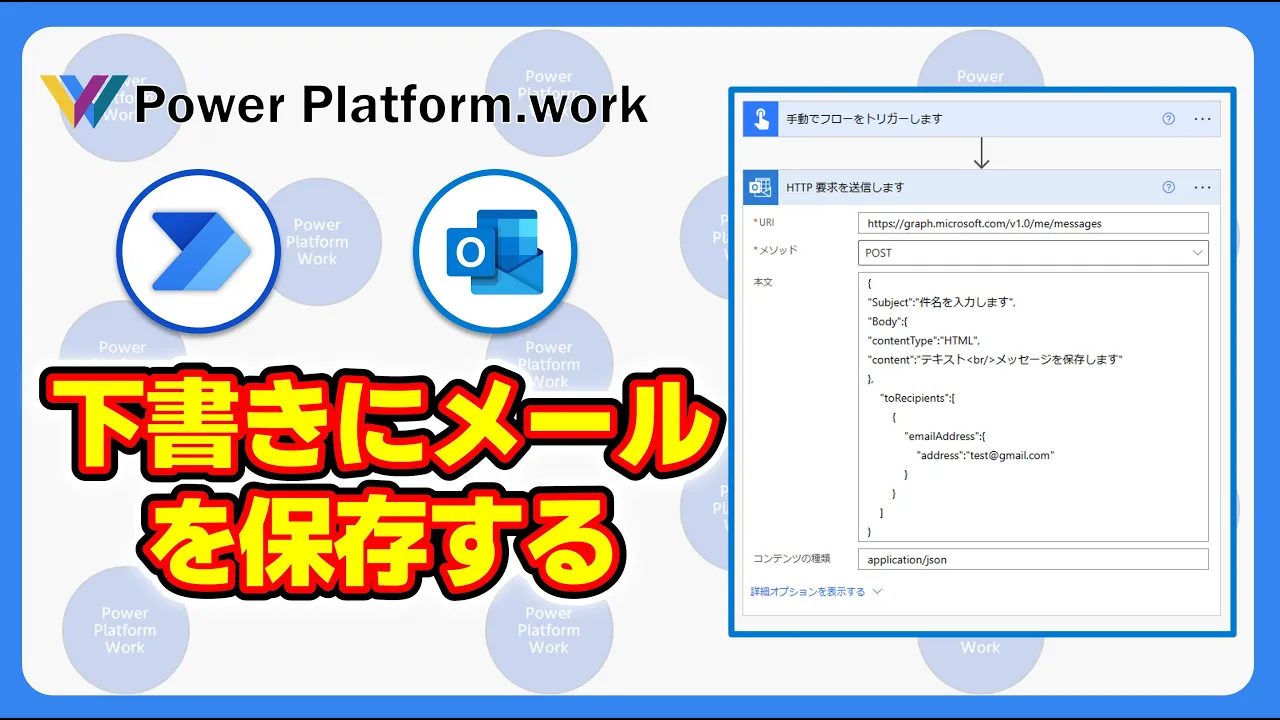Collapse the 手動でフローをトリガーします card header
The image size is (1280, 720).
[981, 119]
